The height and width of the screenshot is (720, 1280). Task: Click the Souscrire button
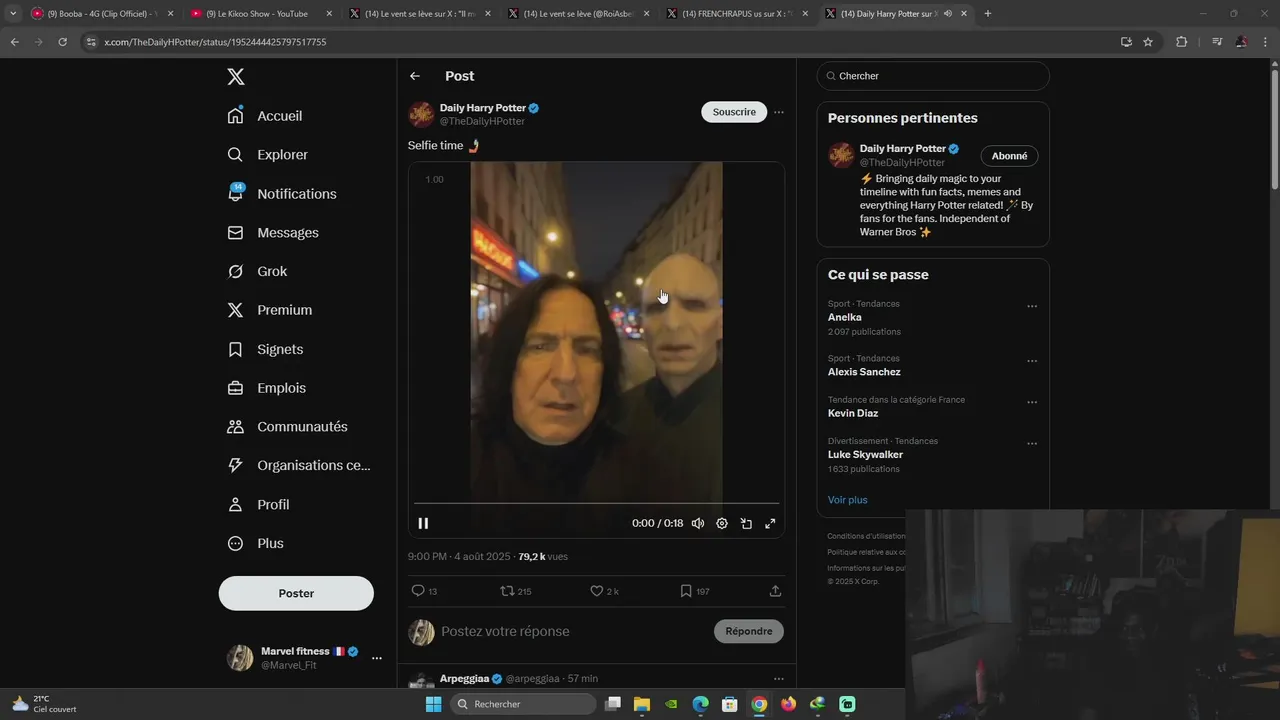[734, 112]
